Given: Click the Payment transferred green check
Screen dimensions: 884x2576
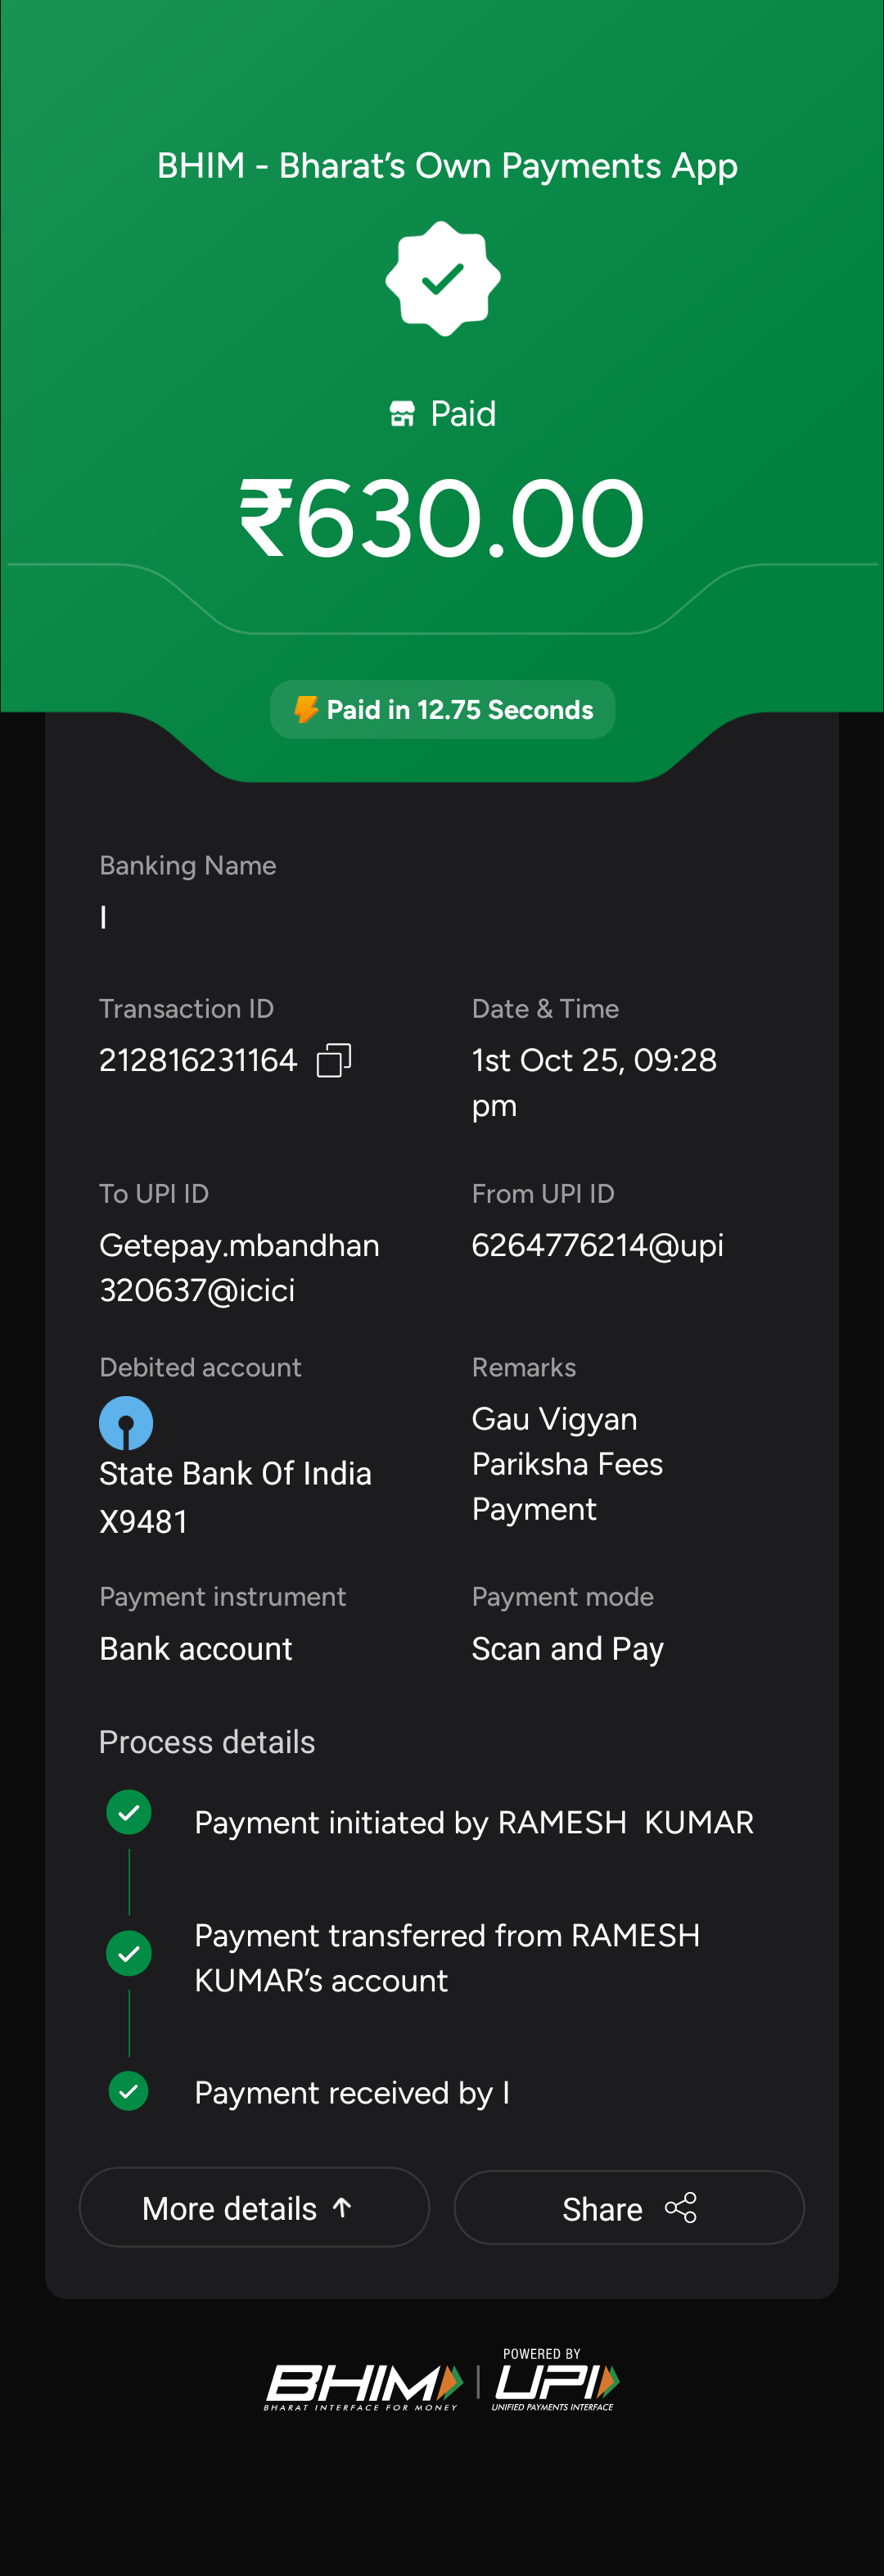Looking at the screenshot, I should click(129, 1953).
